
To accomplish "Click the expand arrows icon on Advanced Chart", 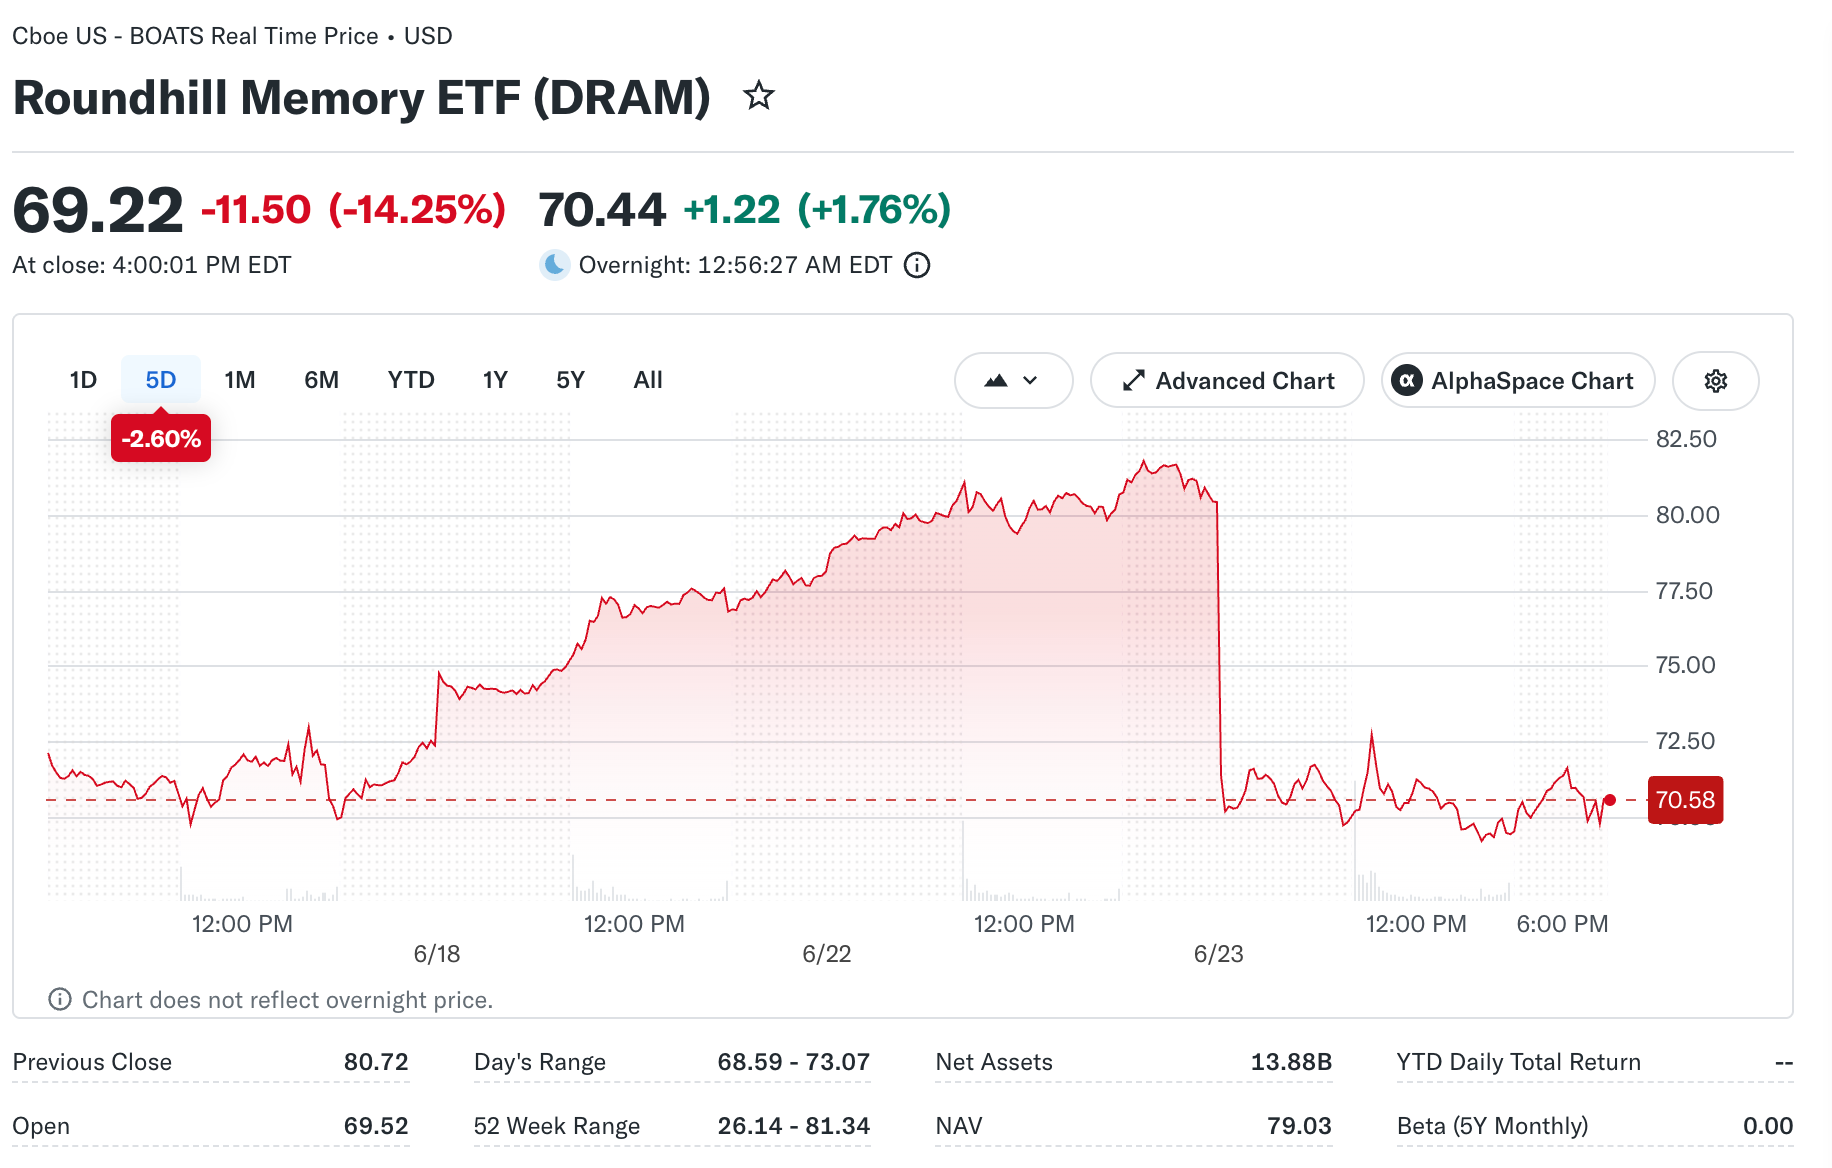I will coord(1133,381).
